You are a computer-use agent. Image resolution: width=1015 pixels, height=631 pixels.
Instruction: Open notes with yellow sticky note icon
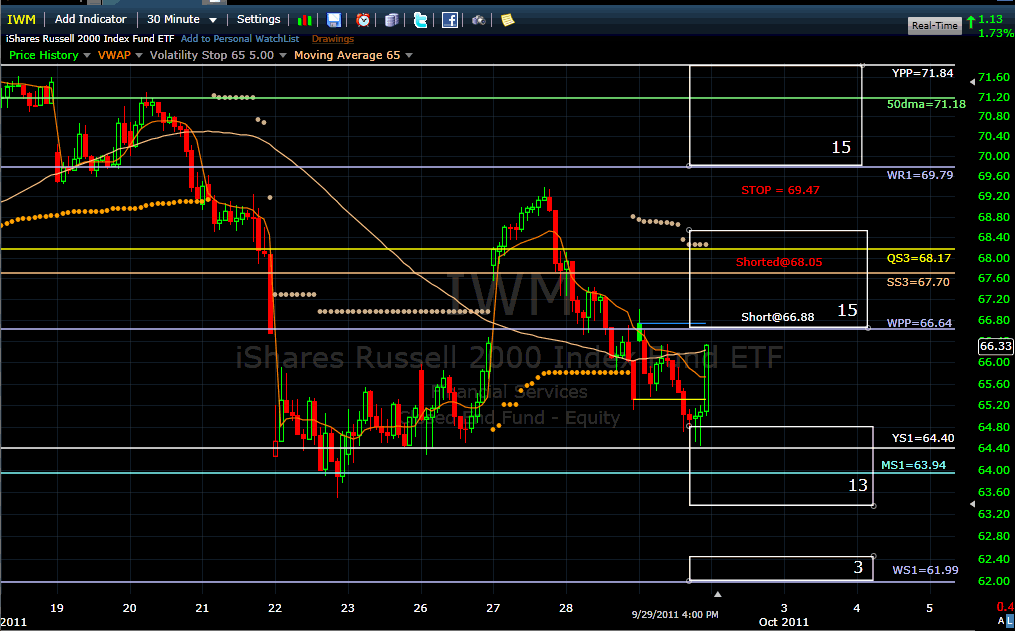point(508,20)
